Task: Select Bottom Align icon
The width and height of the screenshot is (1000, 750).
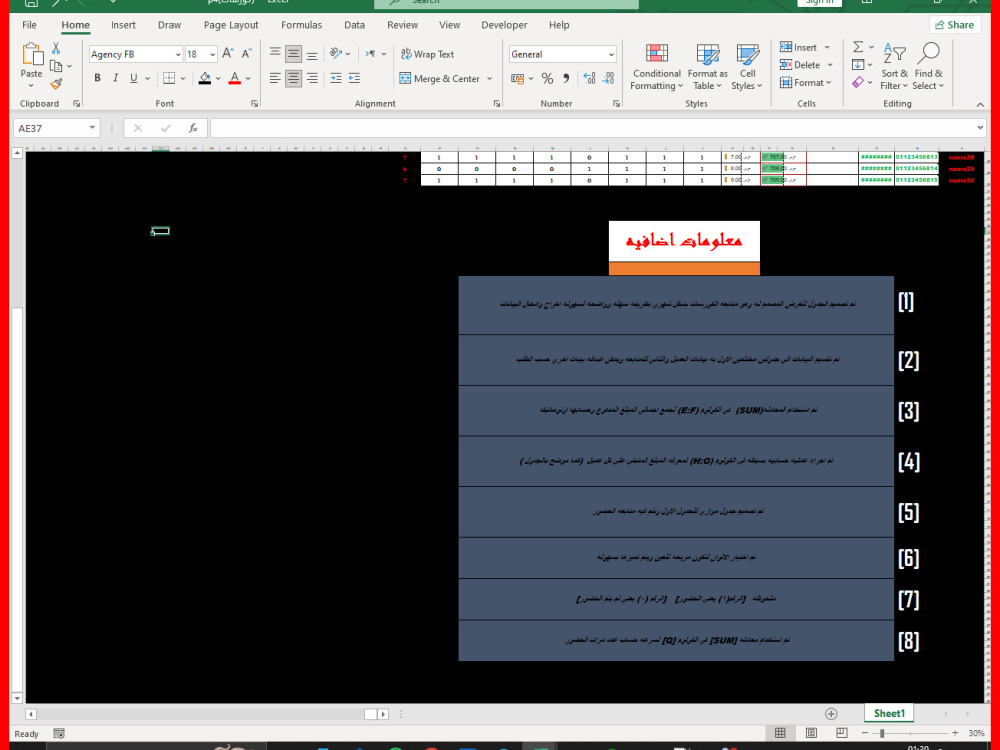Action: click(x=312, y=54)
